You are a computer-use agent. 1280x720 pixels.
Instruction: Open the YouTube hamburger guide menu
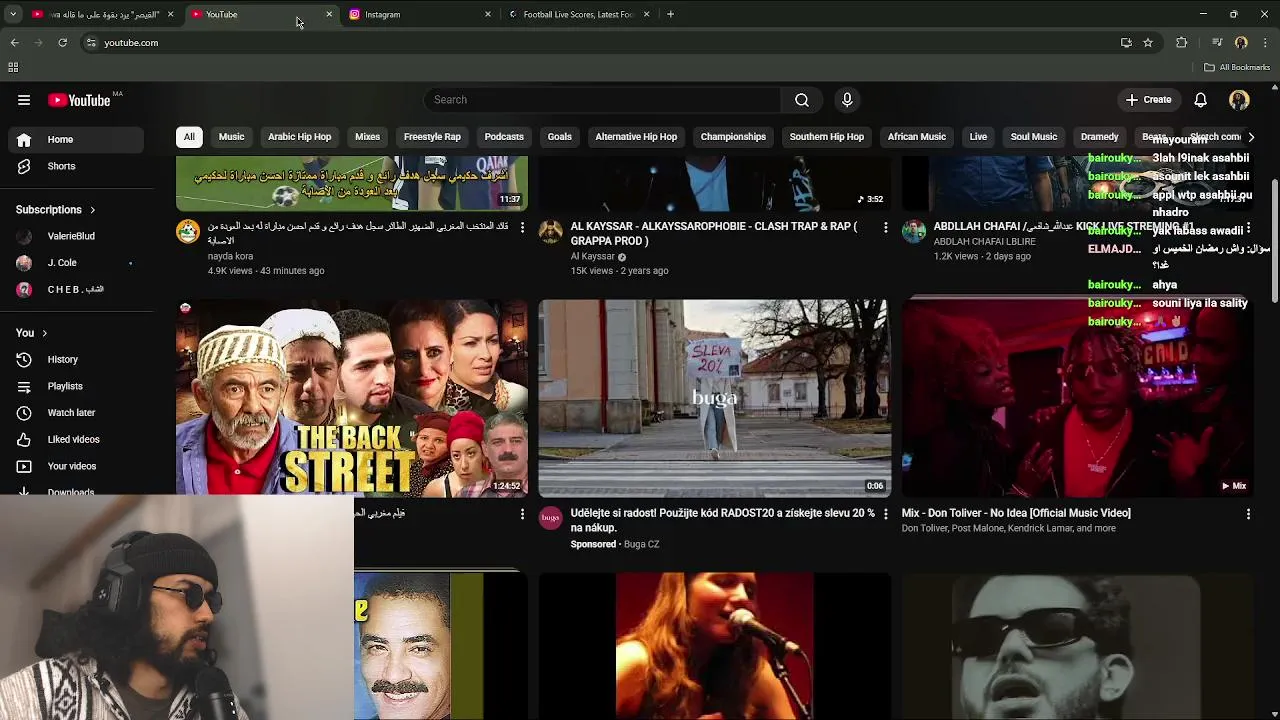tap(24, 100)
